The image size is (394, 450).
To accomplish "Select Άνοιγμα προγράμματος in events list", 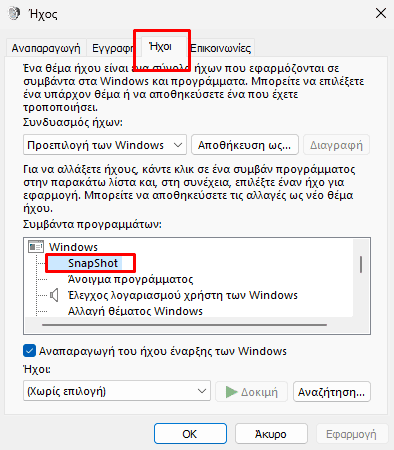I will pyautogui.click(x=130, y=279).
